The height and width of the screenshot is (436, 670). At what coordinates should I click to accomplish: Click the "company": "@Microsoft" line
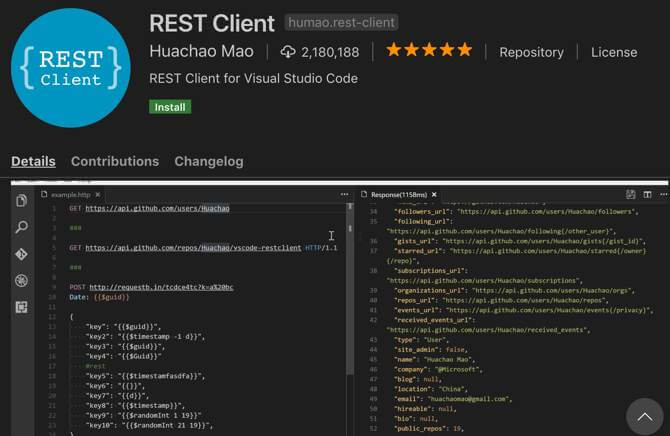click(438, 369)
